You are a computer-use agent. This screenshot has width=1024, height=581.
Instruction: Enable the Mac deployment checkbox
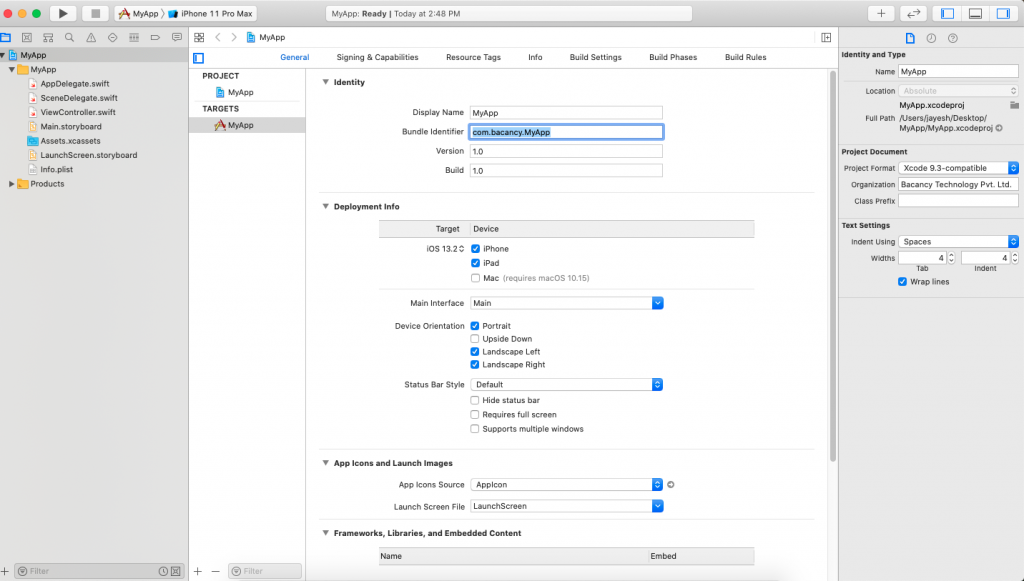(474, 278)
